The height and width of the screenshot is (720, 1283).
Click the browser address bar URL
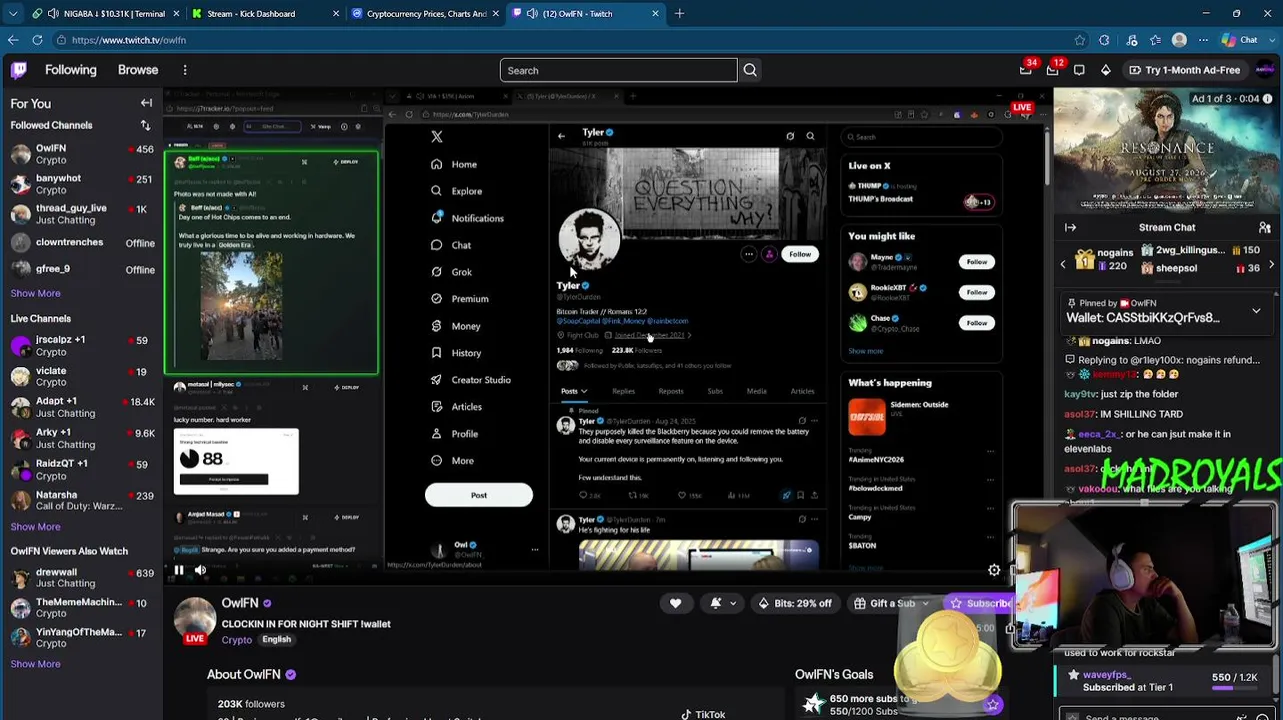[128, 40]
